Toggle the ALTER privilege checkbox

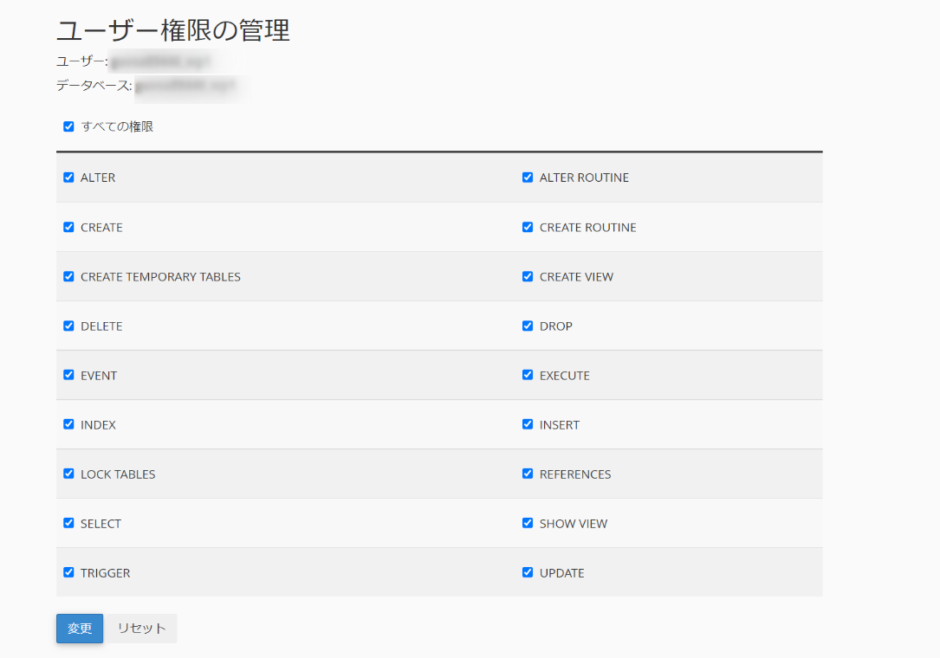[x=69, y=178]
